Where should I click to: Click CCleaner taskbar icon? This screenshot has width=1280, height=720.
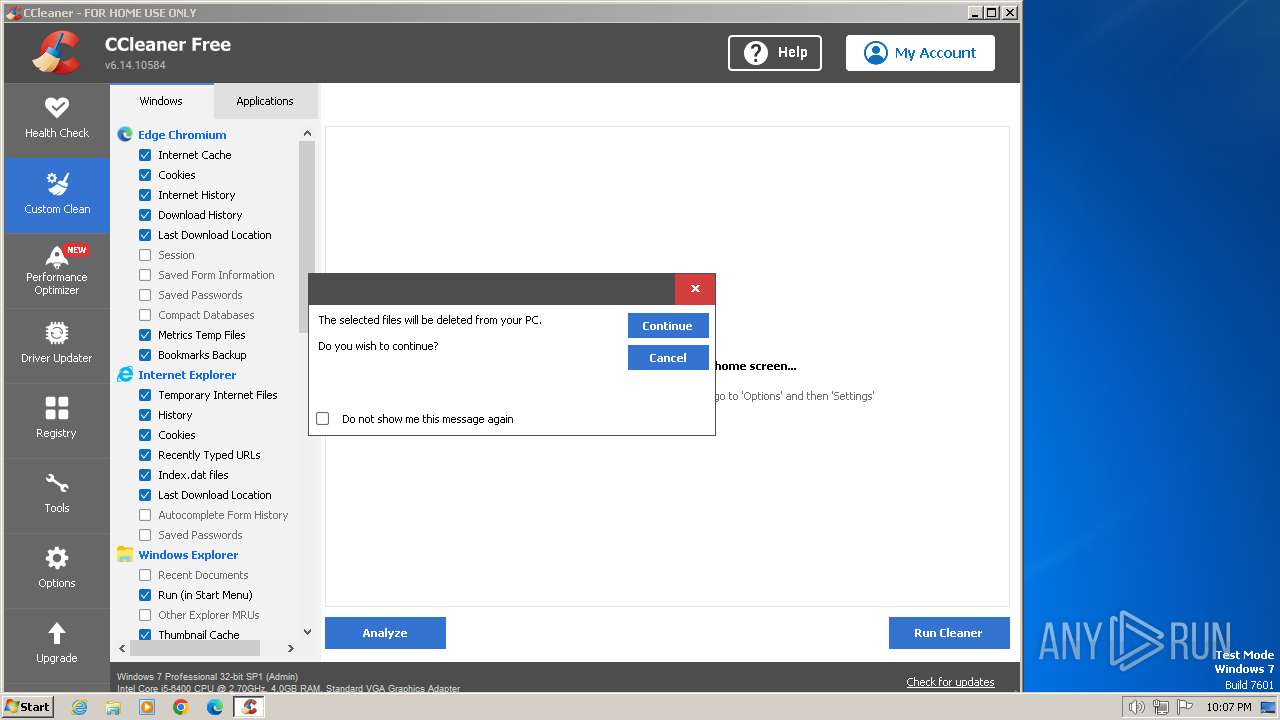pos(249,707)
